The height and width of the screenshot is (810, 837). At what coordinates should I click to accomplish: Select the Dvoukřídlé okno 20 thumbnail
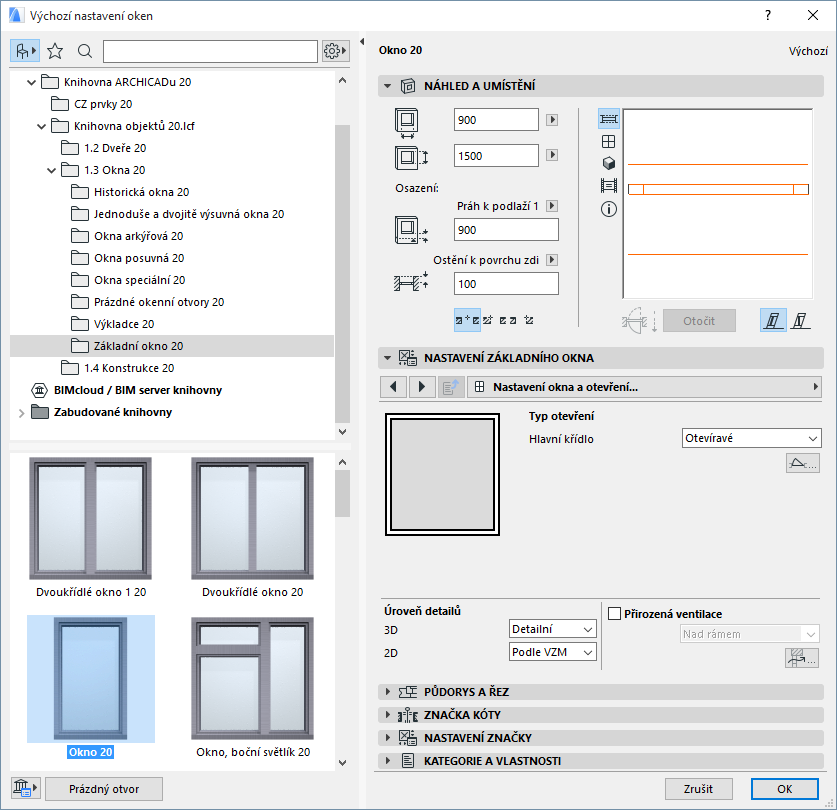pyautogui.click(x=252, y=517)
